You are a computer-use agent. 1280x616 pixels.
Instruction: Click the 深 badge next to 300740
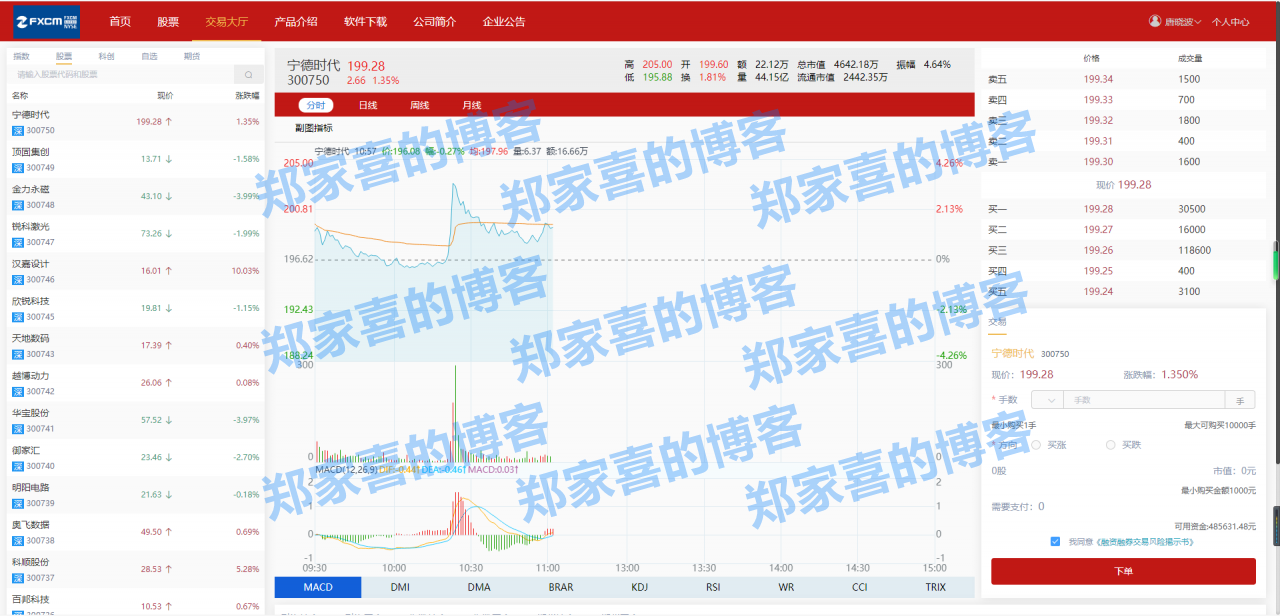[17, 466]
